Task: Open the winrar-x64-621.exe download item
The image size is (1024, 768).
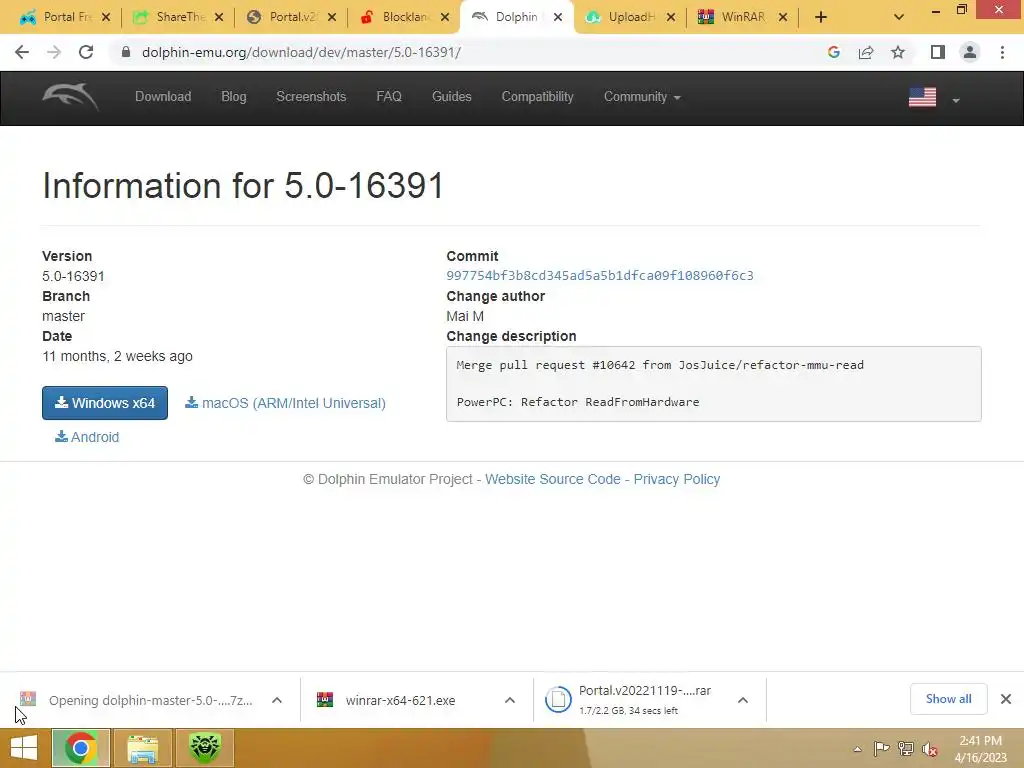Action: click(400, 700)
